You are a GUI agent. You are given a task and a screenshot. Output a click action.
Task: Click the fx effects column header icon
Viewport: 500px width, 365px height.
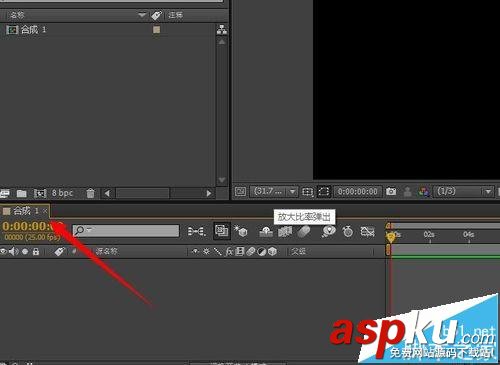click(229, 251)
